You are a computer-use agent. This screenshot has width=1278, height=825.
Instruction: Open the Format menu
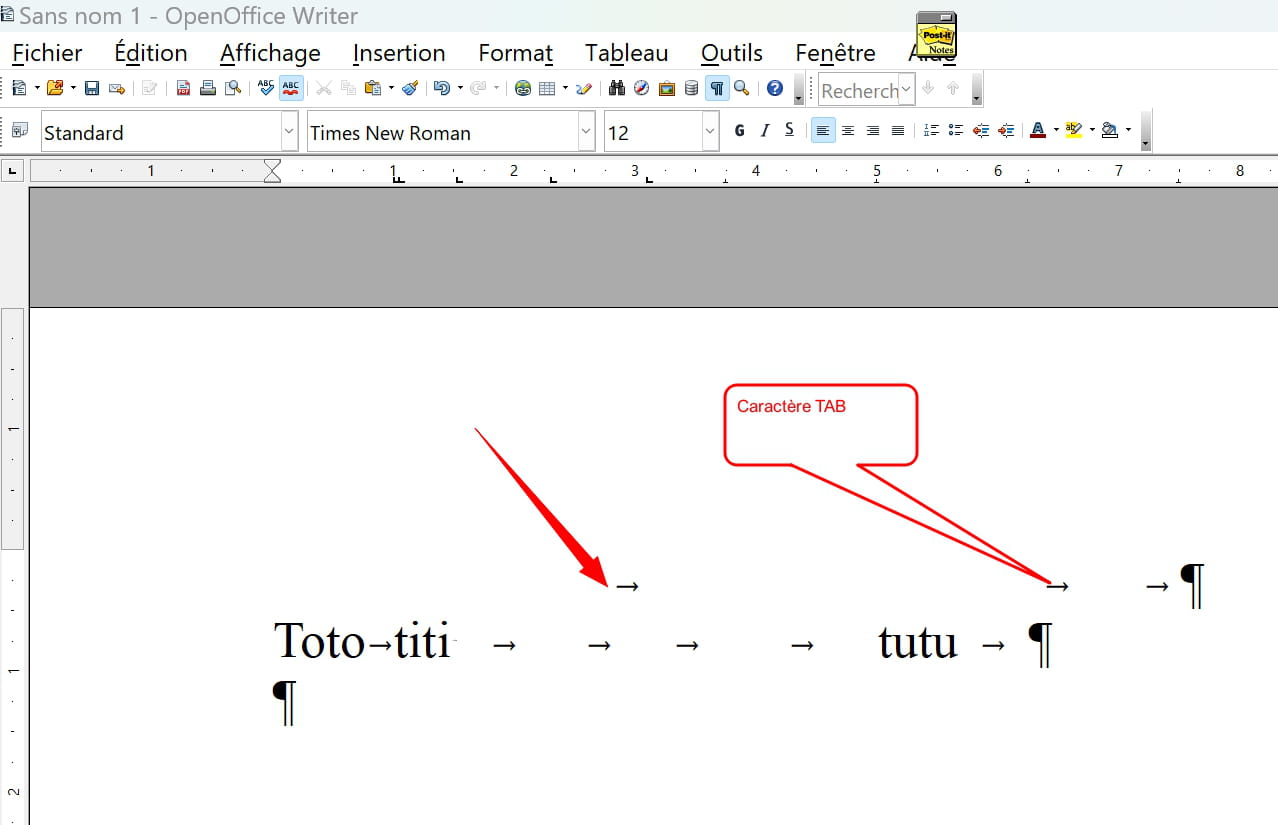tap(515, 53)
